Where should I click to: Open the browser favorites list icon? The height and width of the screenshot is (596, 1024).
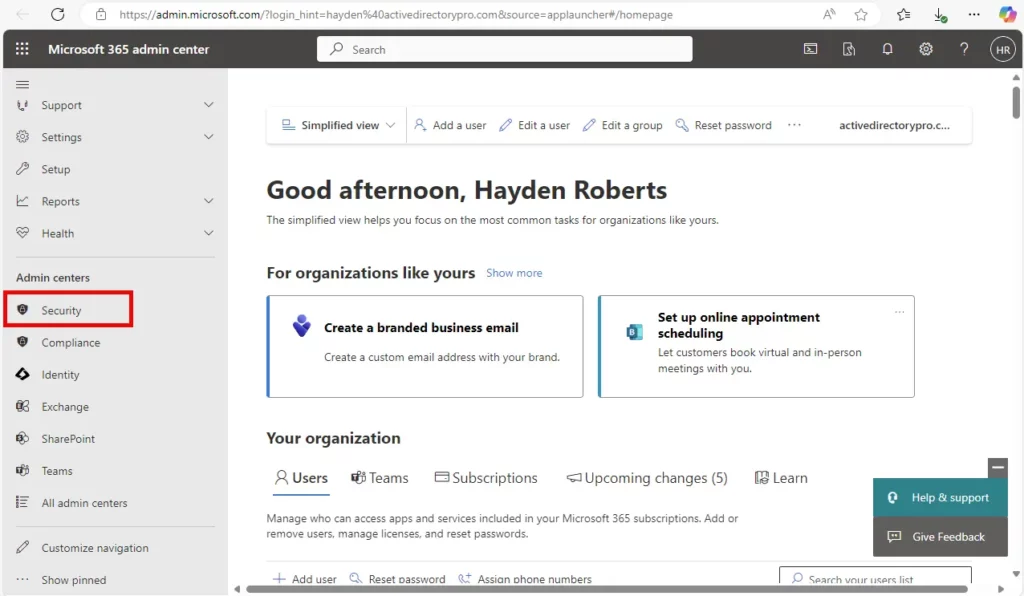904,14
